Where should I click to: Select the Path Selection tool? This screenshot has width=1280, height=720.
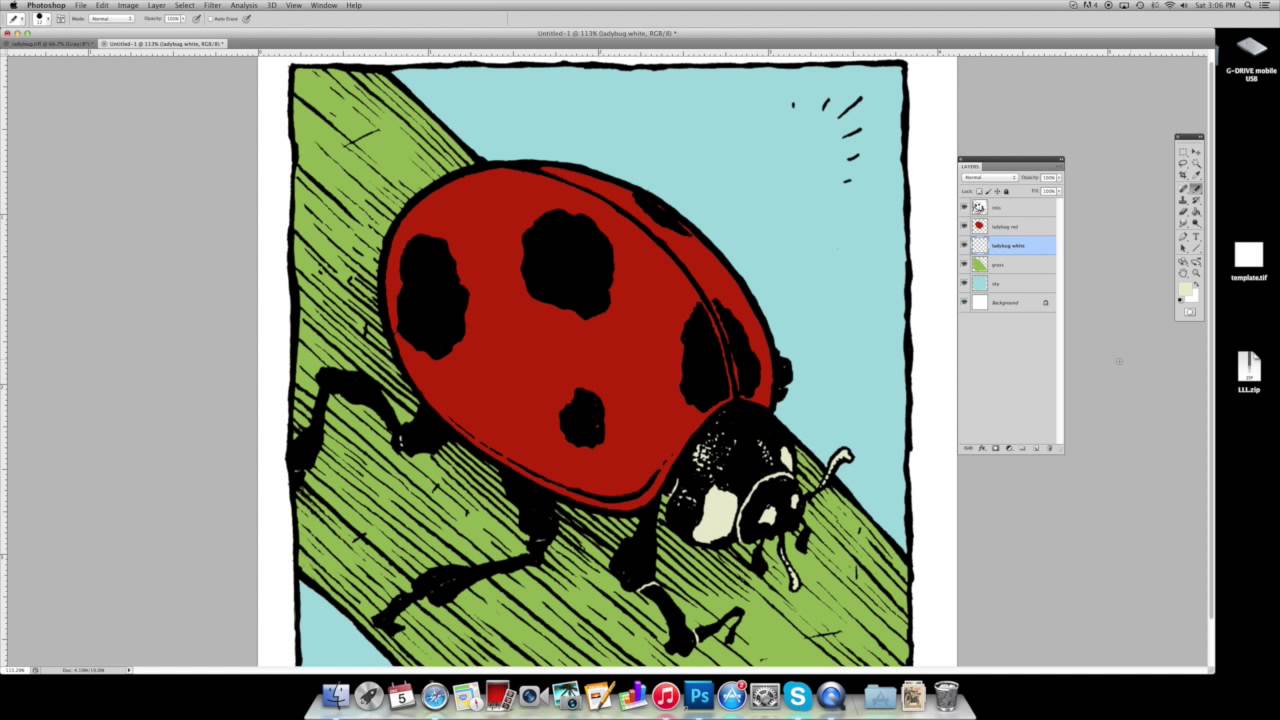tap(1183, 248)
